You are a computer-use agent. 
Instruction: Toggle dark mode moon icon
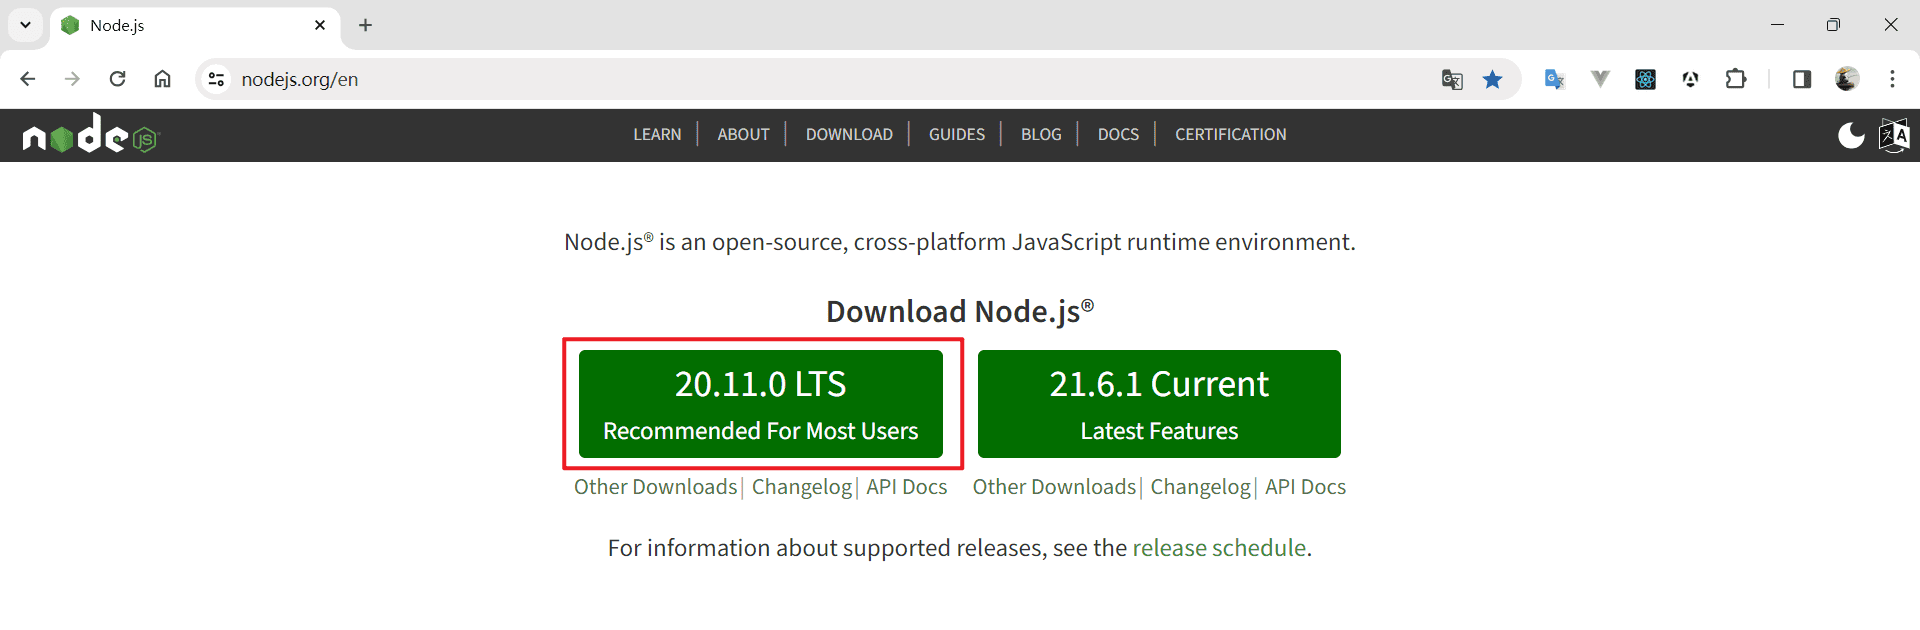pyautogui.click(x=1851, y=135)
